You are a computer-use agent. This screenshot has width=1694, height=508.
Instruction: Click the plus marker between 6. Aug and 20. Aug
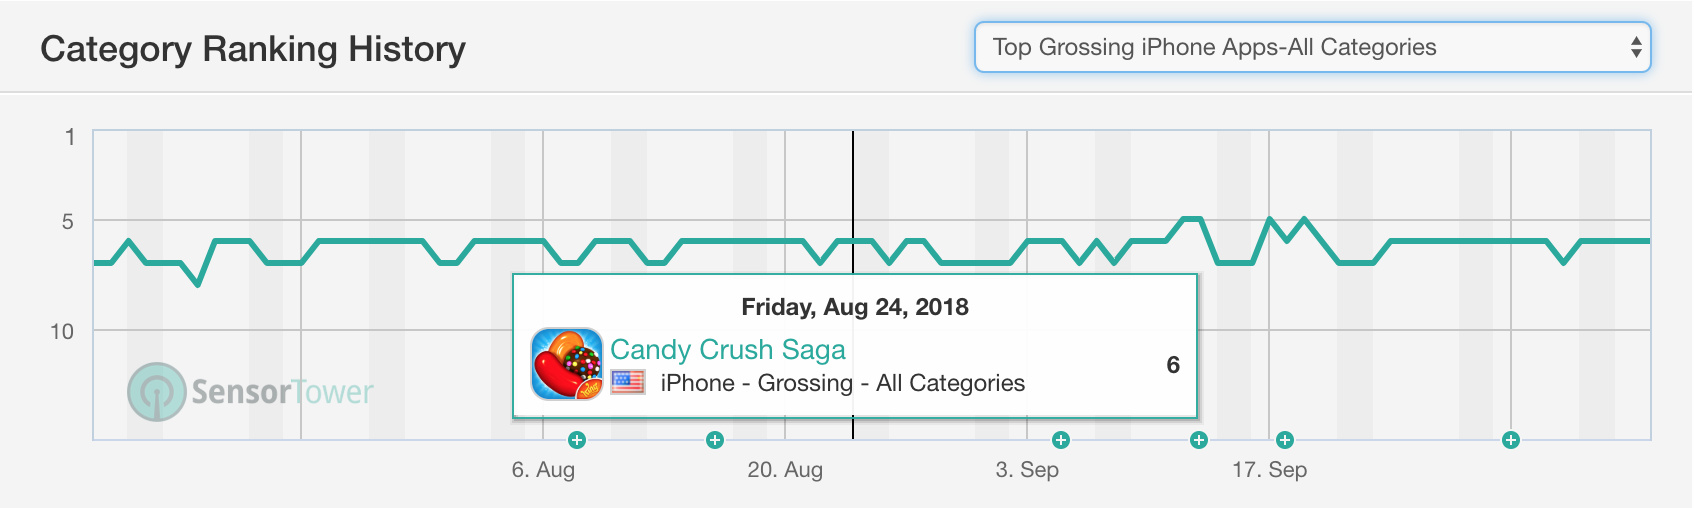coord(714,440)
